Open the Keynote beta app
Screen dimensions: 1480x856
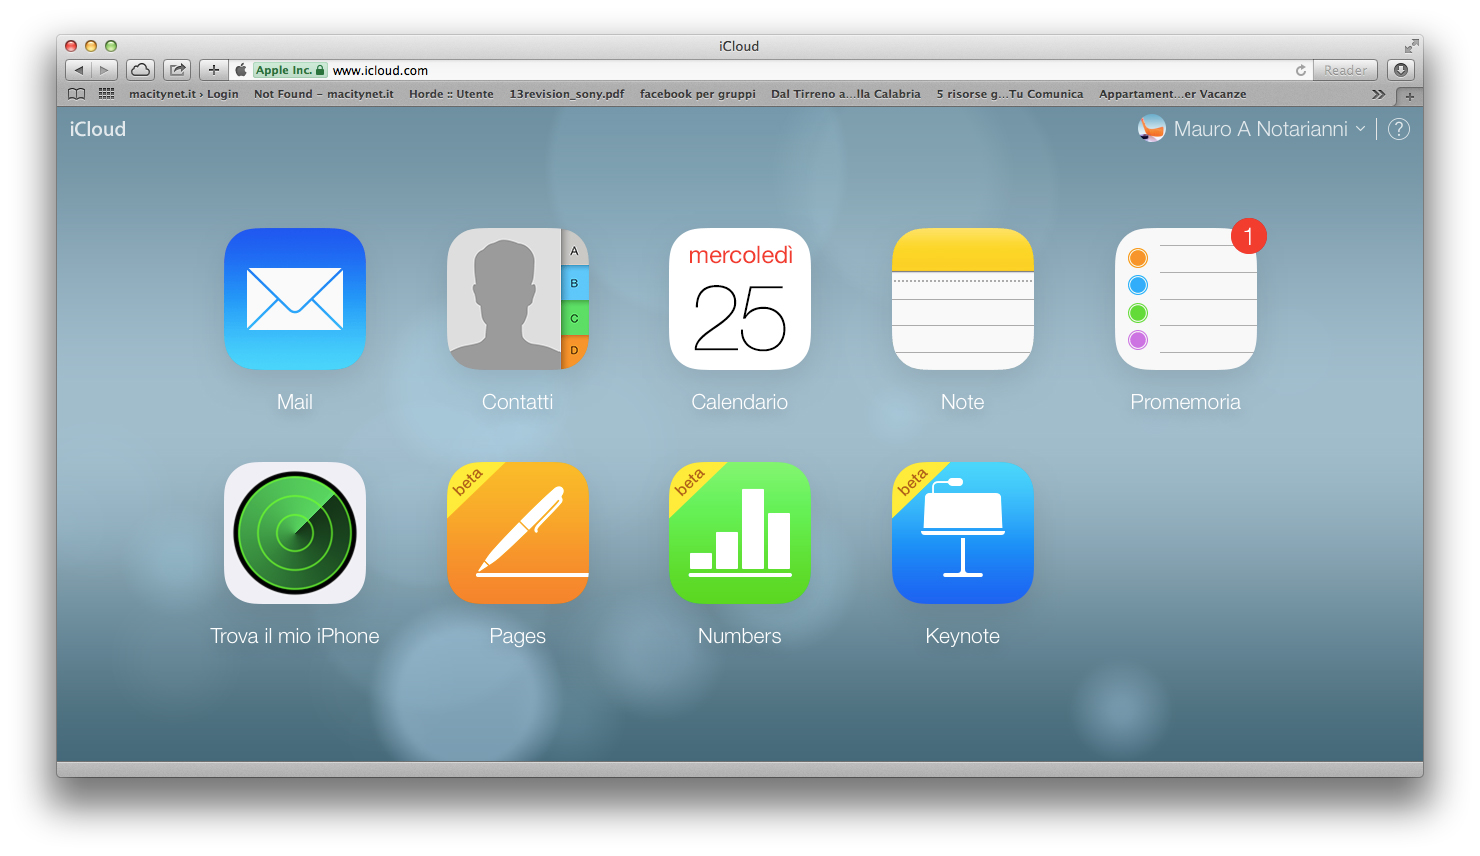pos(963,533)
